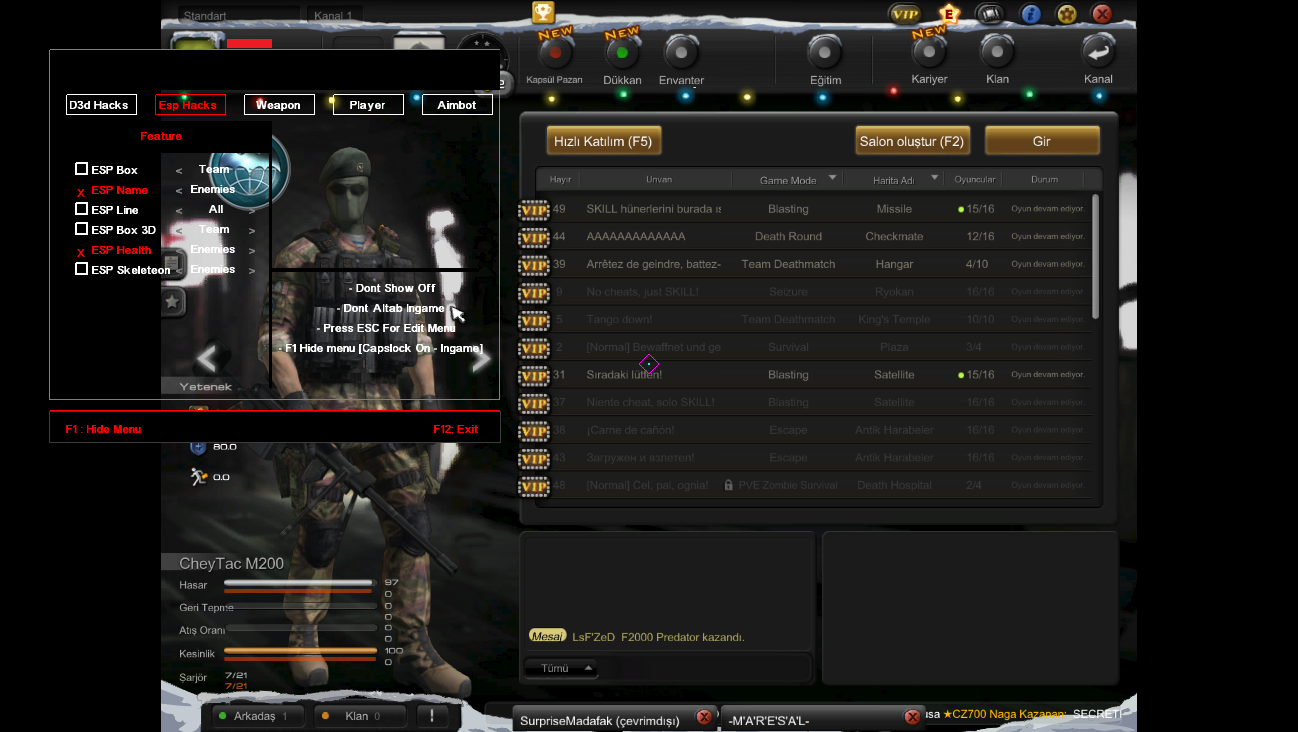Switch to the D3d Hacks tab
1298x732 pixels.
pyautogui.click(x=101, y=104)
